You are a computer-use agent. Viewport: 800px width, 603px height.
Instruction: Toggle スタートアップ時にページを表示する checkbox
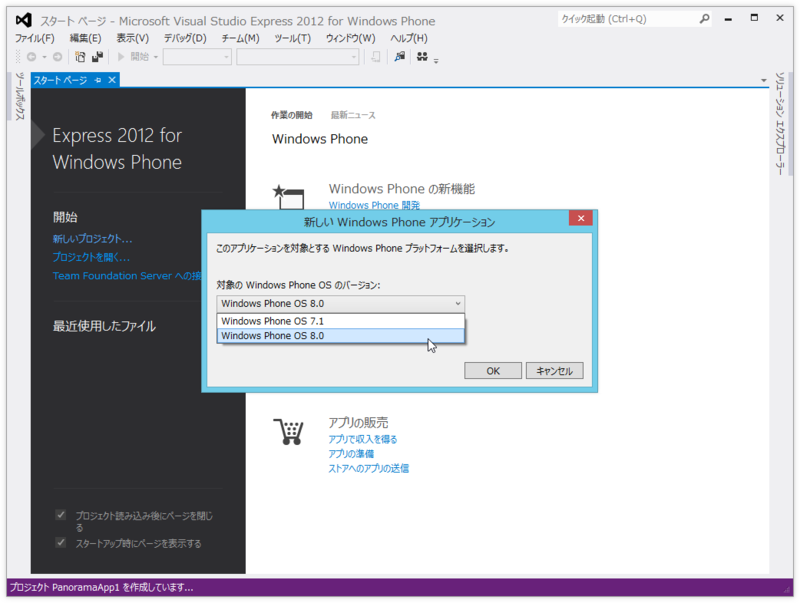pyautogui.click(x=61, y=542)
